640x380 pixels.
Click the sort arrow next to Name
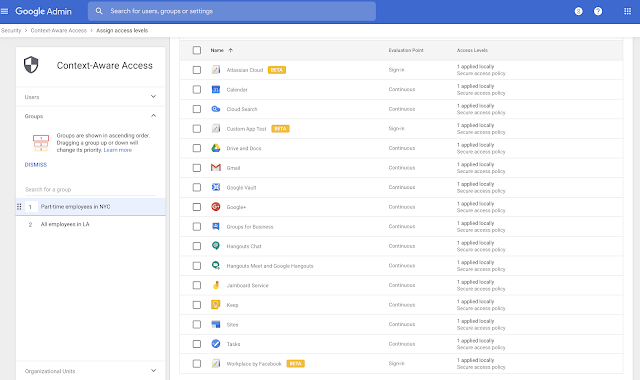pyautogui.click(x=231, y=50)
